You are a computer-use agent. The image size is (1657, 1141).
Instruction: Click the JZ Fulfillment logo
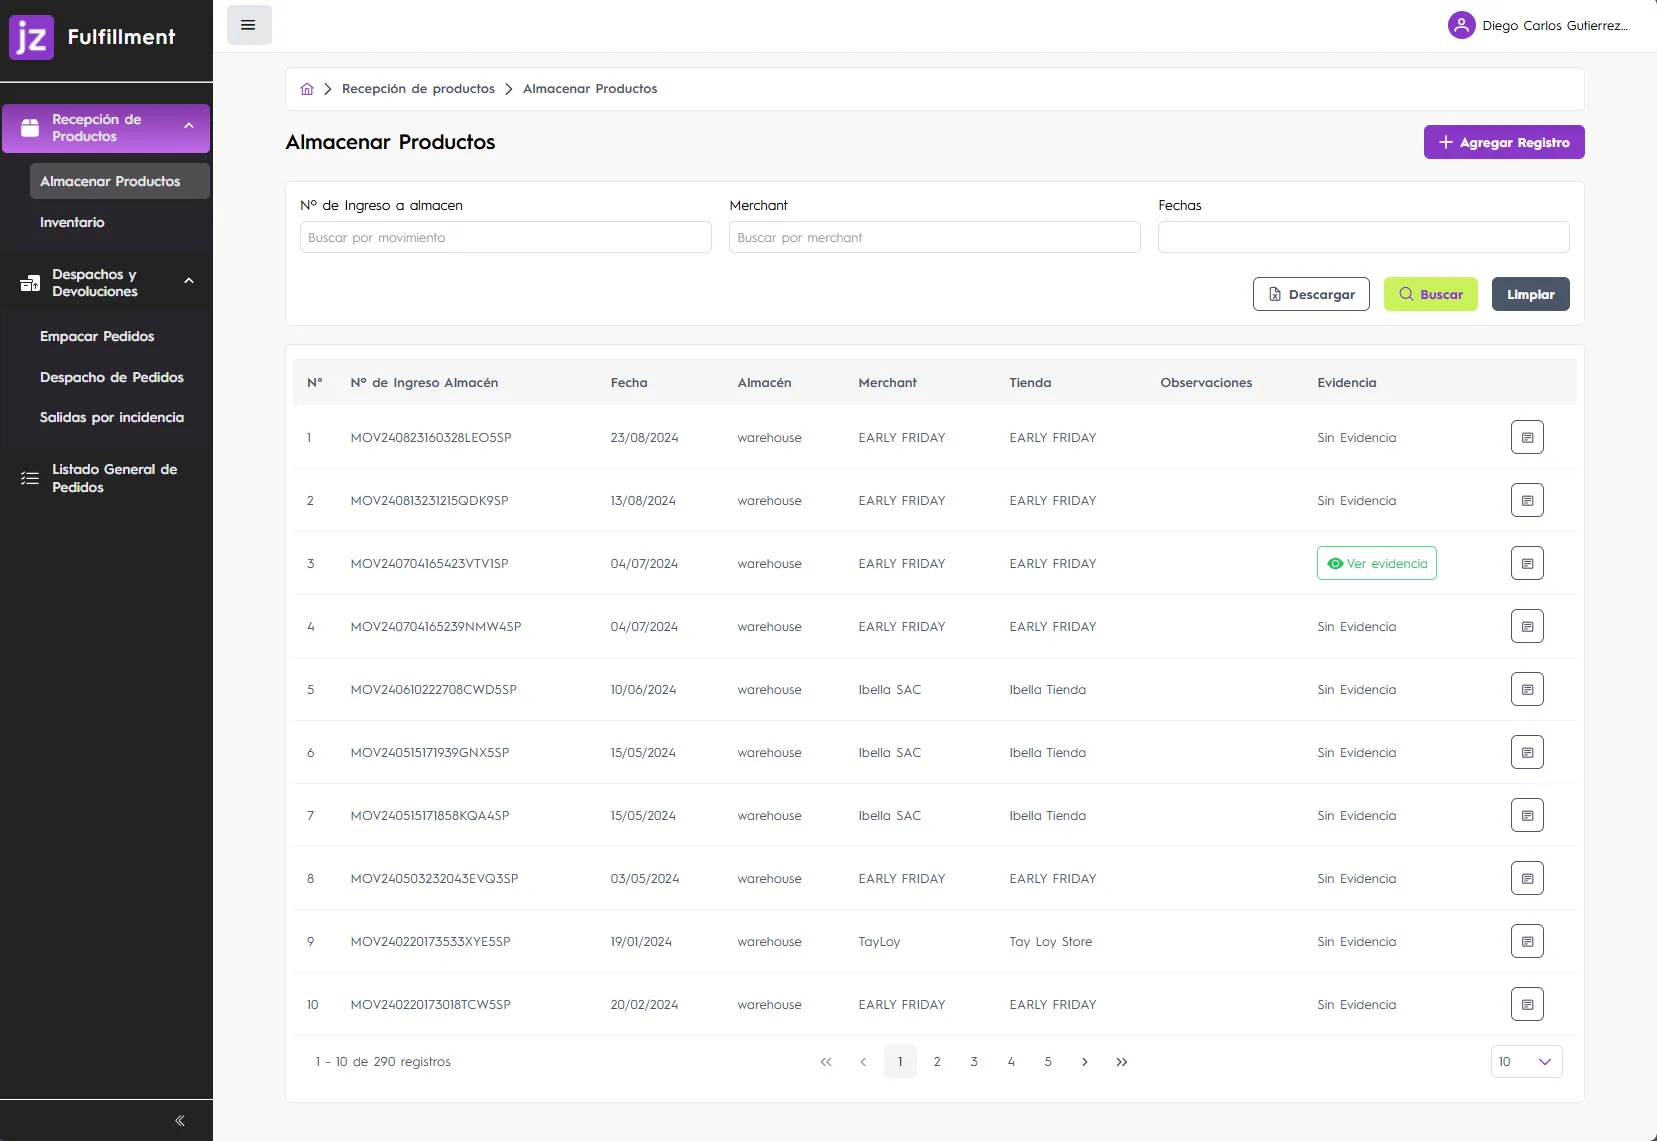[92, 37]
